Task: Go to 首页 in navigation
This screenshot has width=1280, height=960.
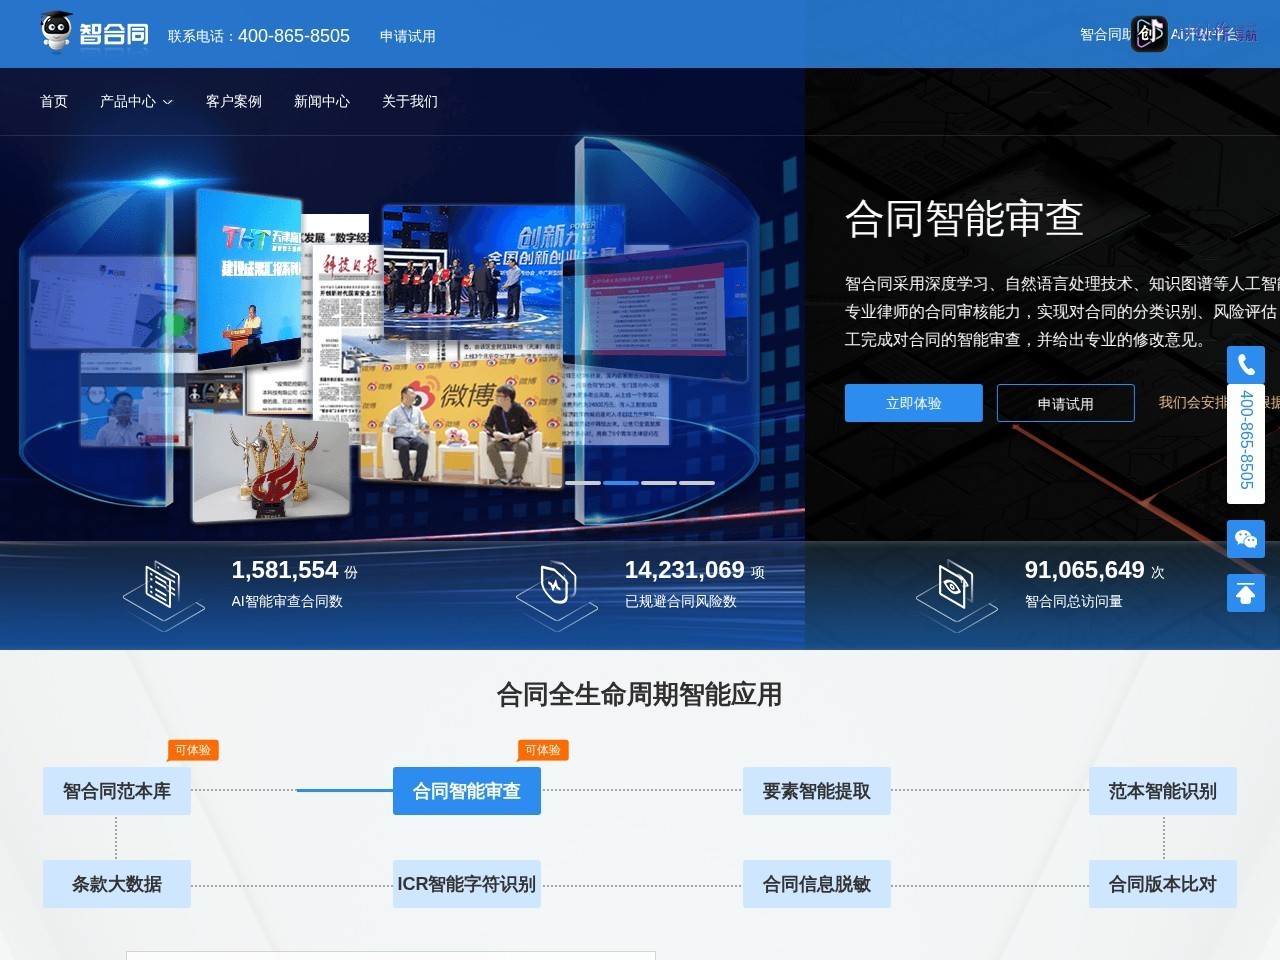Action: [54, 101]
